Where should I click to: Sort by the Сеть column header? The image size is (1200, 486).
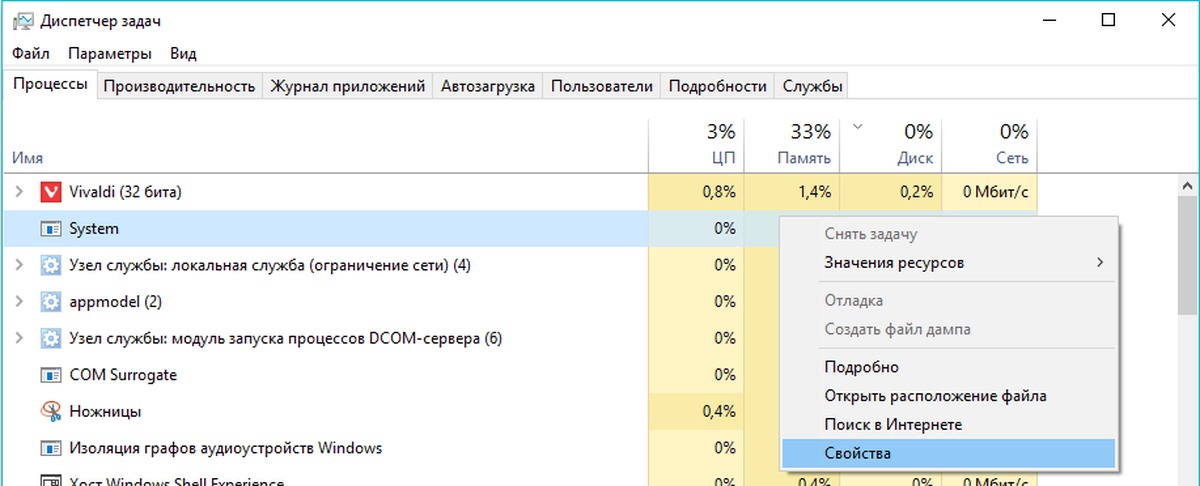(989, 145)
